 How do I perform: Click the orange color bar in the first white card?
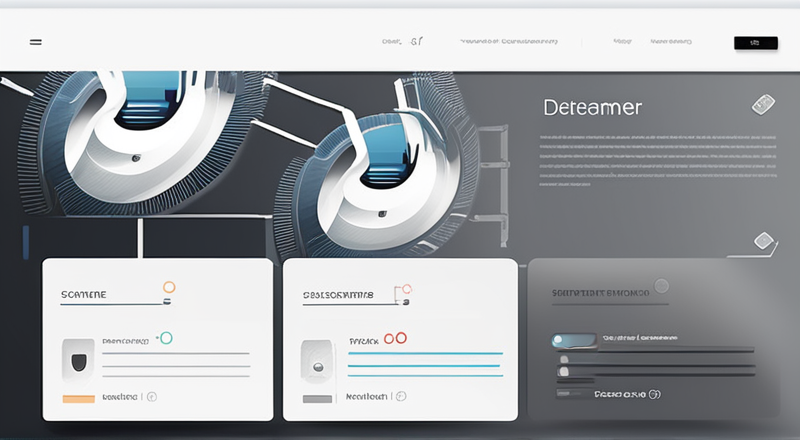click(x=78, y=398)
